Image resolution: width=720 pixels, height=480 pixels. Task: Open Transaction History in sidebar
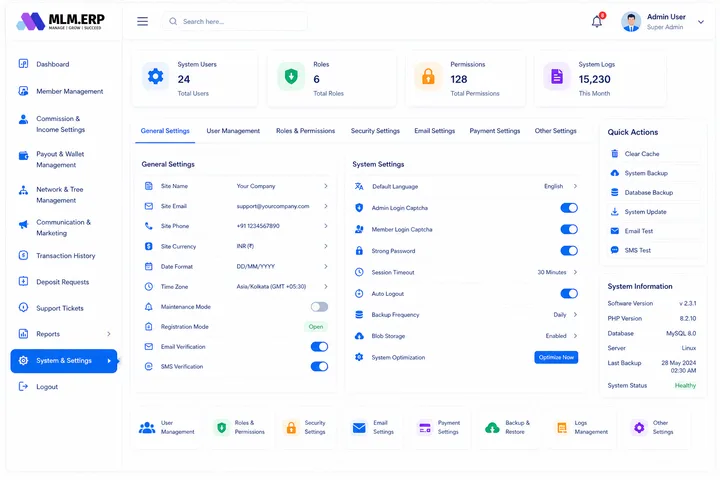tap(64, 255)
